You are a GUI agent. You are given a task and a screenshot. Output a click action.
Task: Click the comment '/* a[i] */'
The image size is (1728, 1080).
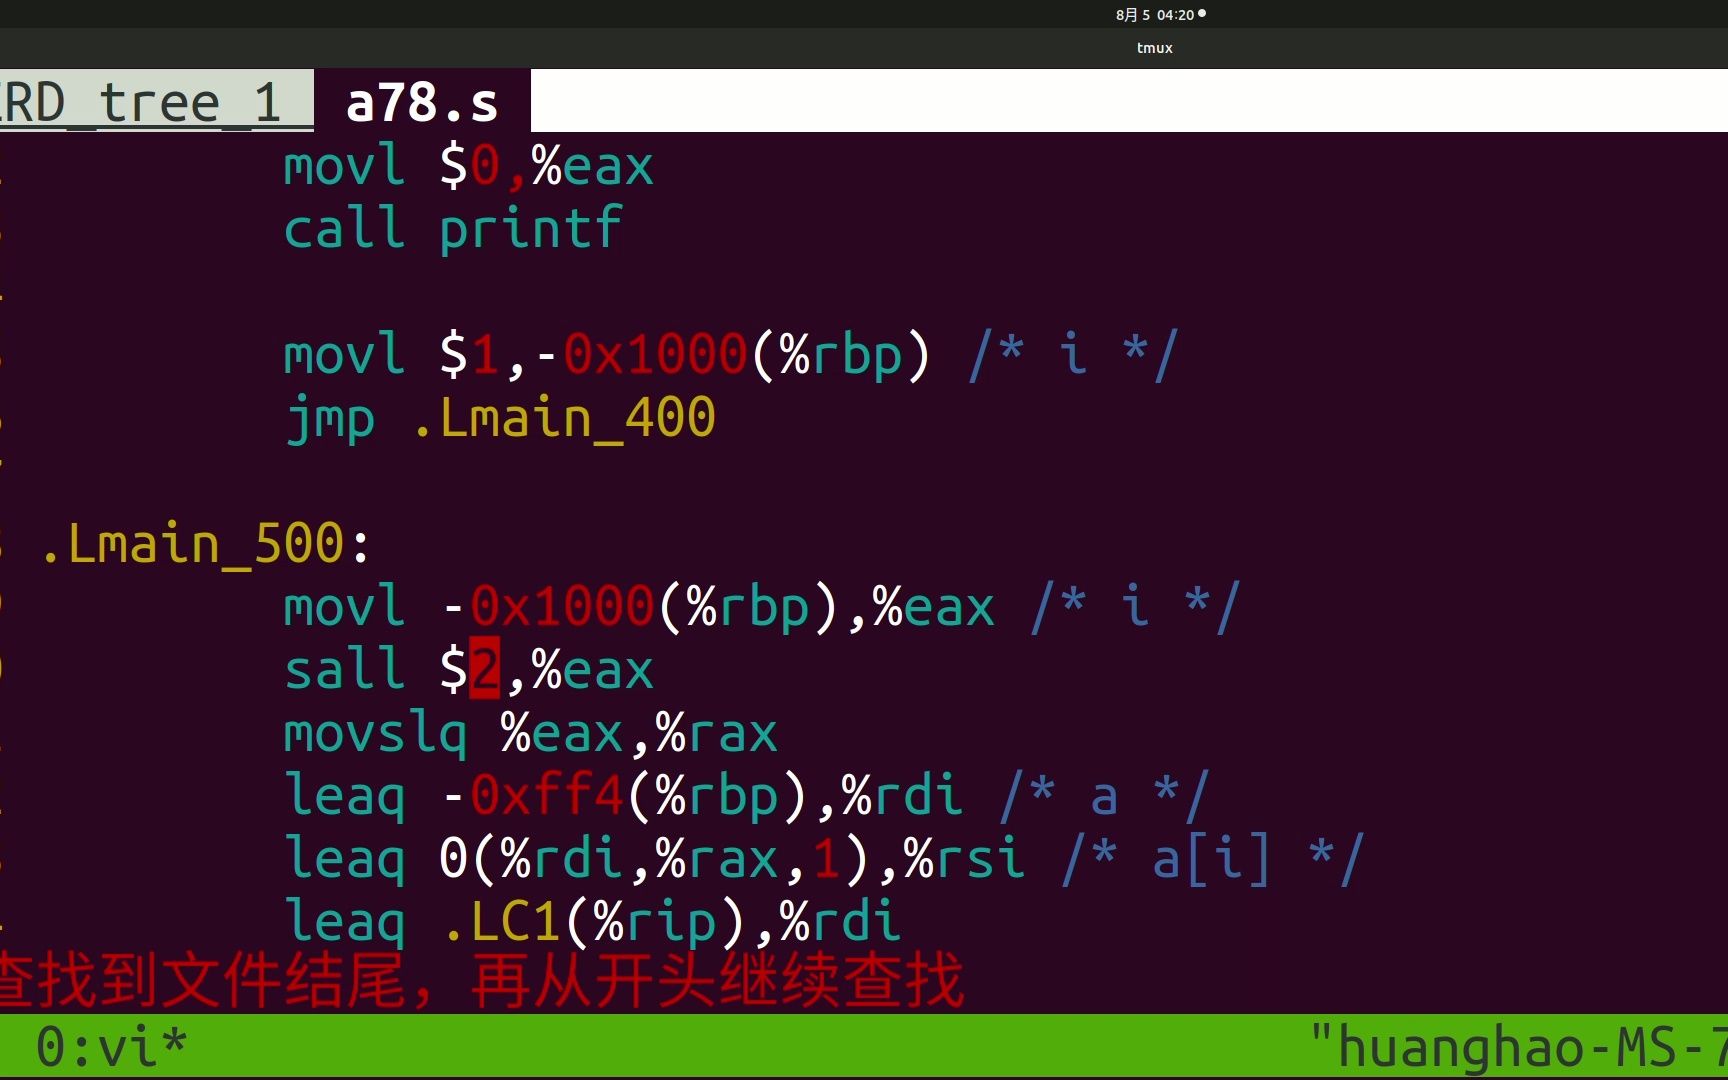pyautogui.click(x=1213, y=858)
